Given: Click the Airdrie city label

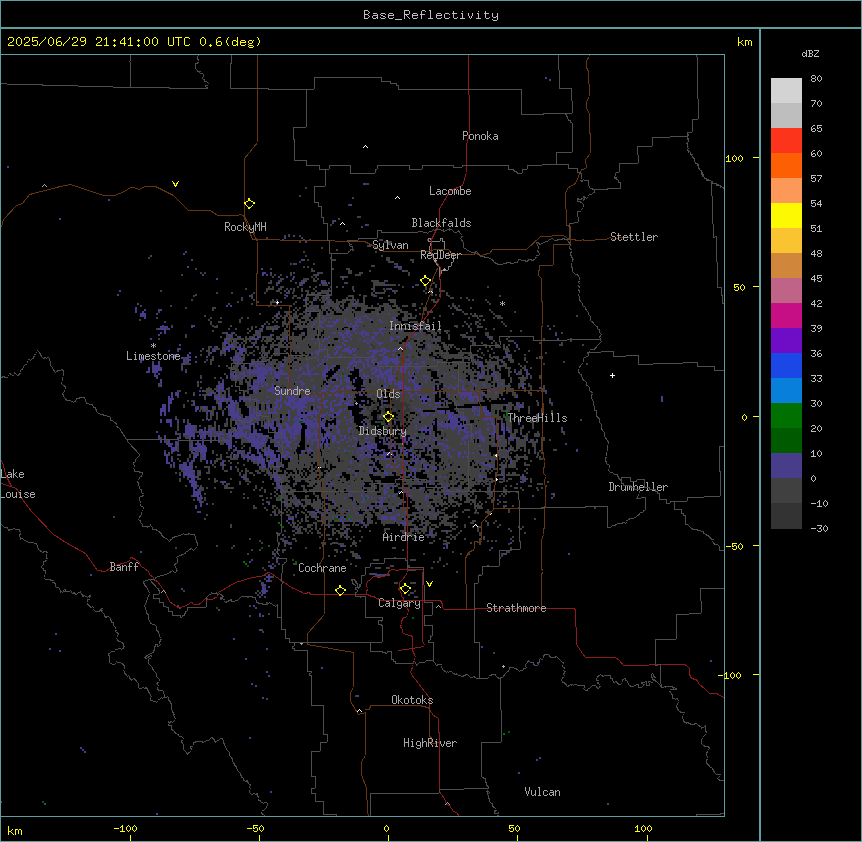Looking at the screenshot, I should pos(404,537).
